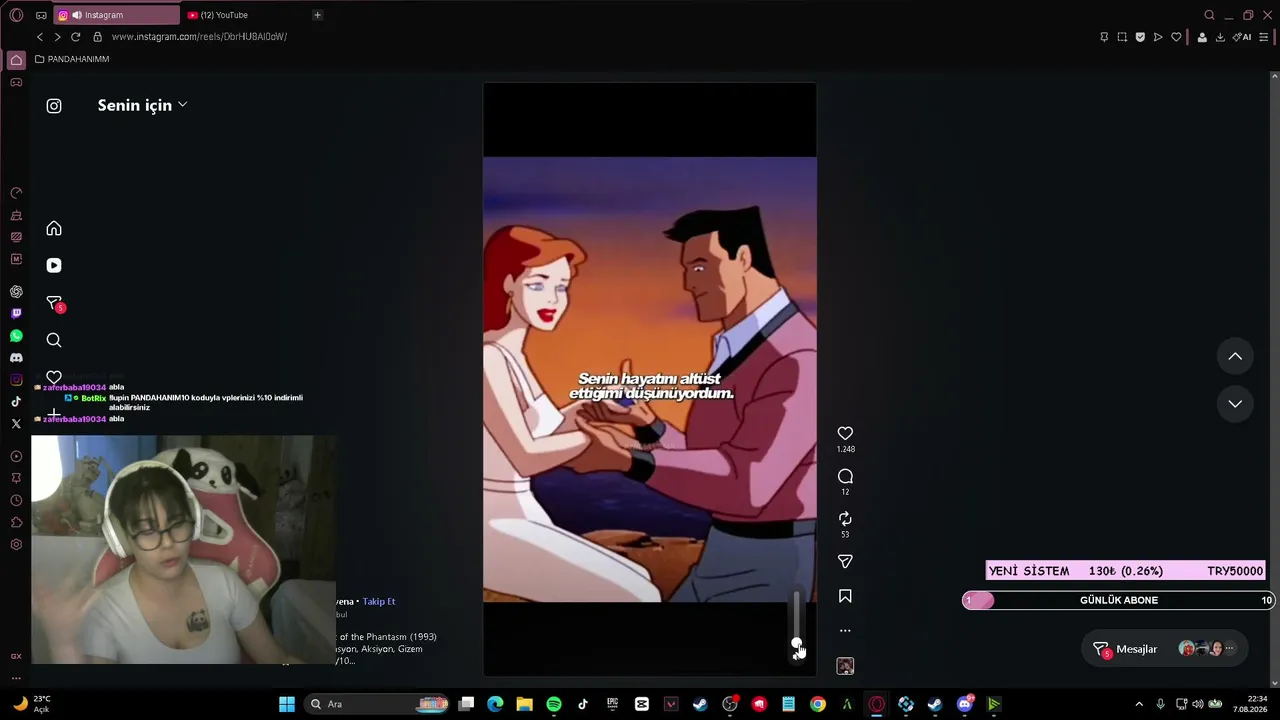Open Epic Games Launcher from the taskbar
The width and height of the screenshot is (1280, 720).
(612, 704)
